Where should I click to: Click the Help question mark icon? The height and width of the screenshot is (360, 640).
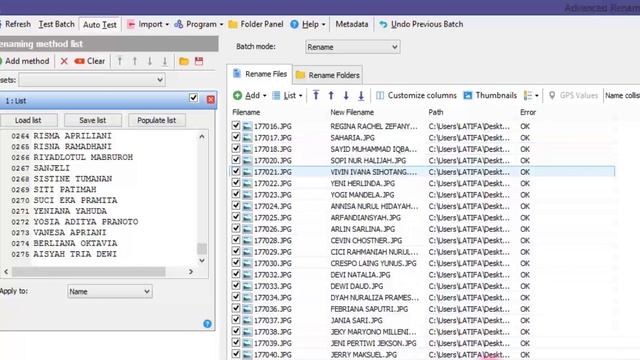[294, 24]
